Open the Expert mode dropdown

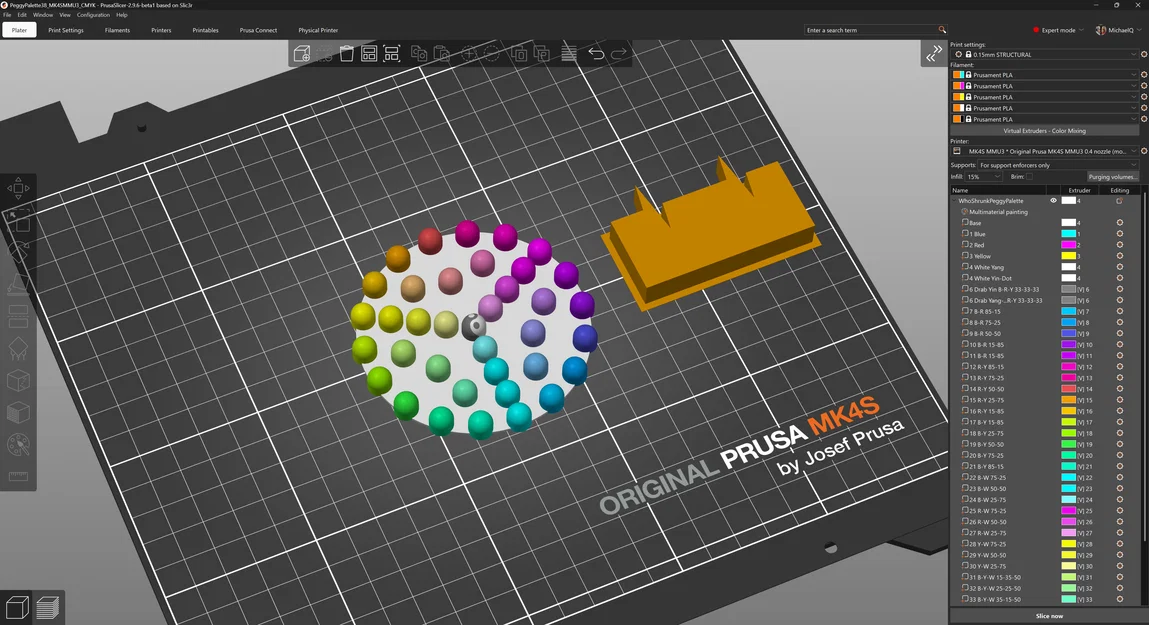click(1057, 30)
